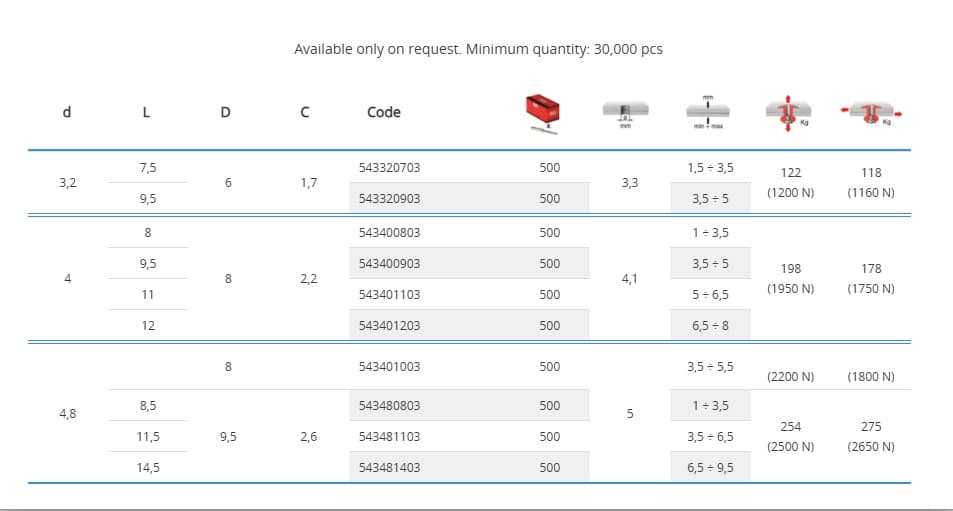
Task: Click the C column header
Action: click(x=305, y=113)
